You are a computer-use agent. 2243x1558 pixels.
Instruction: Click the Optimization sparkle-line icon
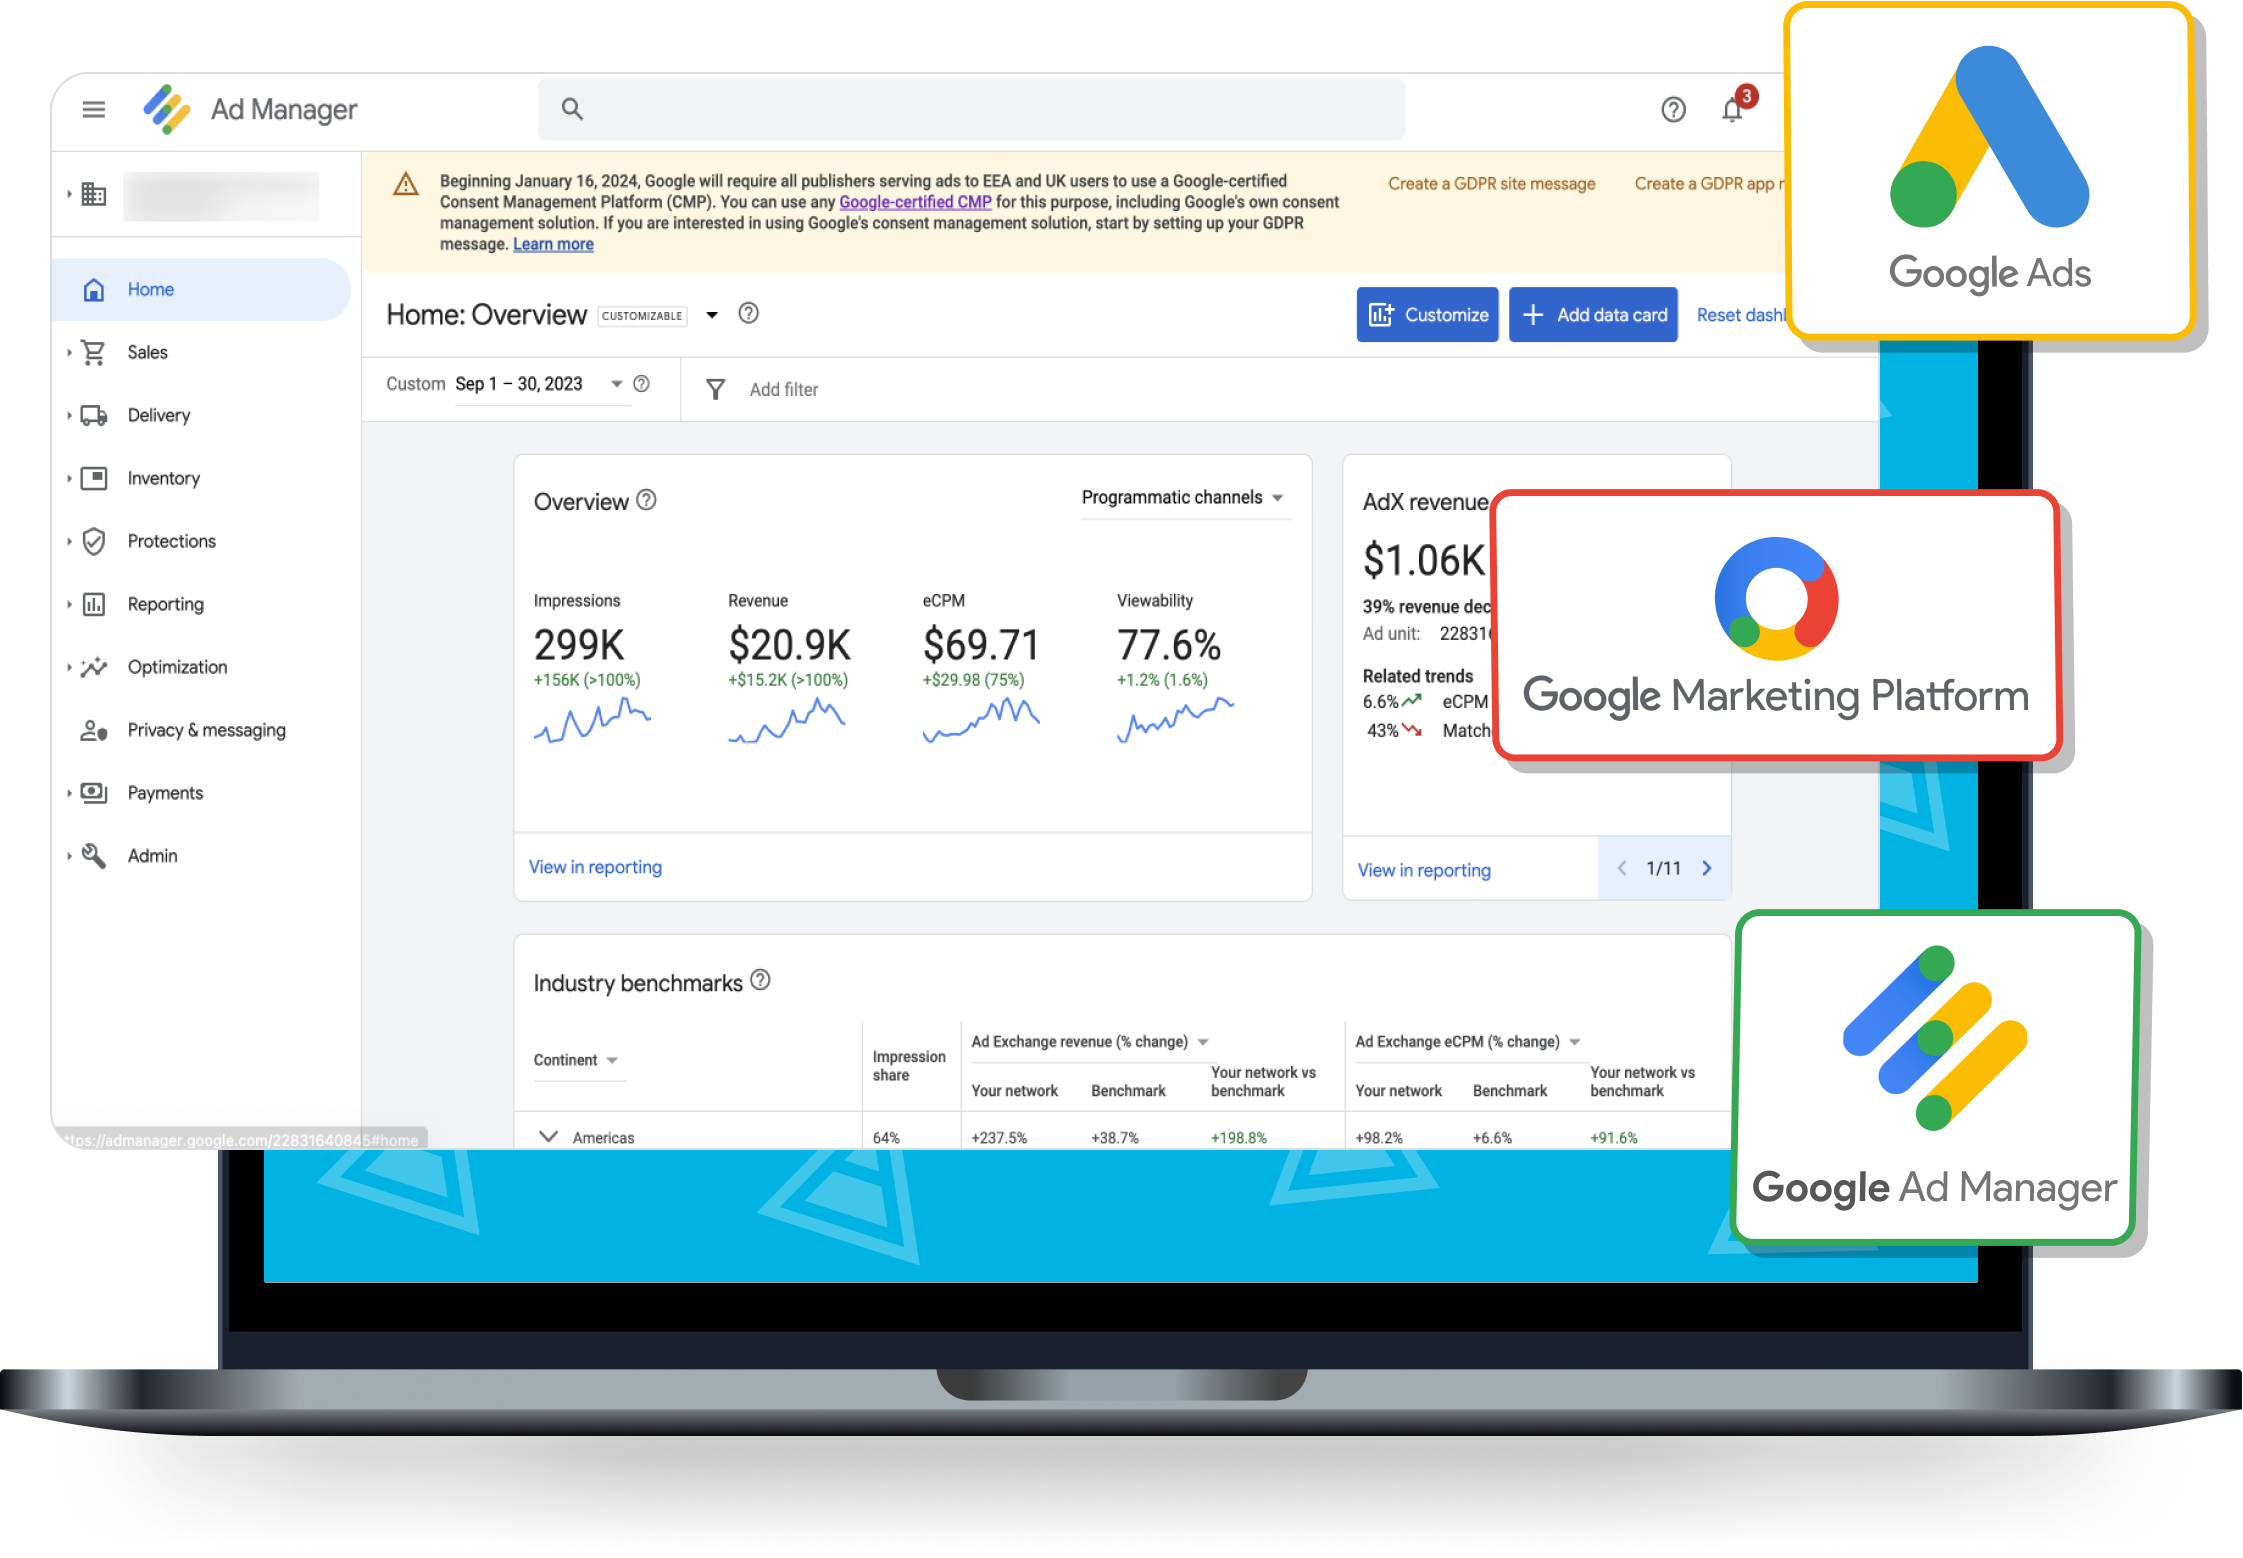pyautogui.click(x=93, y=667)
